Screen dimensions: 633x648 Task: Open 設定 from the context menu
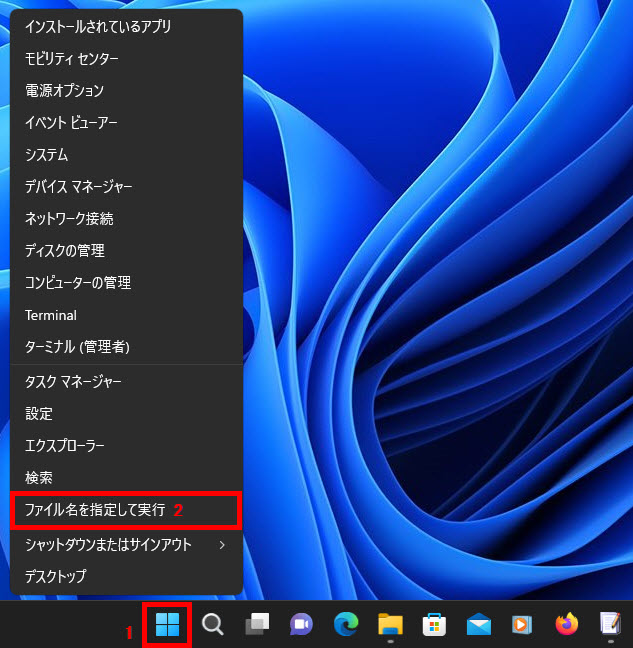point(39,414)
